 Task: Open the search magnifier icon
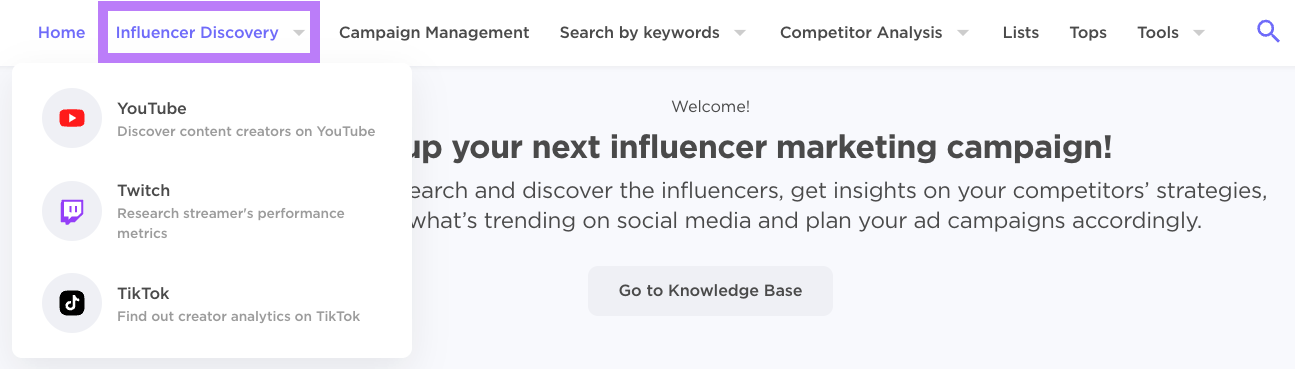[x=1268, y=32]
